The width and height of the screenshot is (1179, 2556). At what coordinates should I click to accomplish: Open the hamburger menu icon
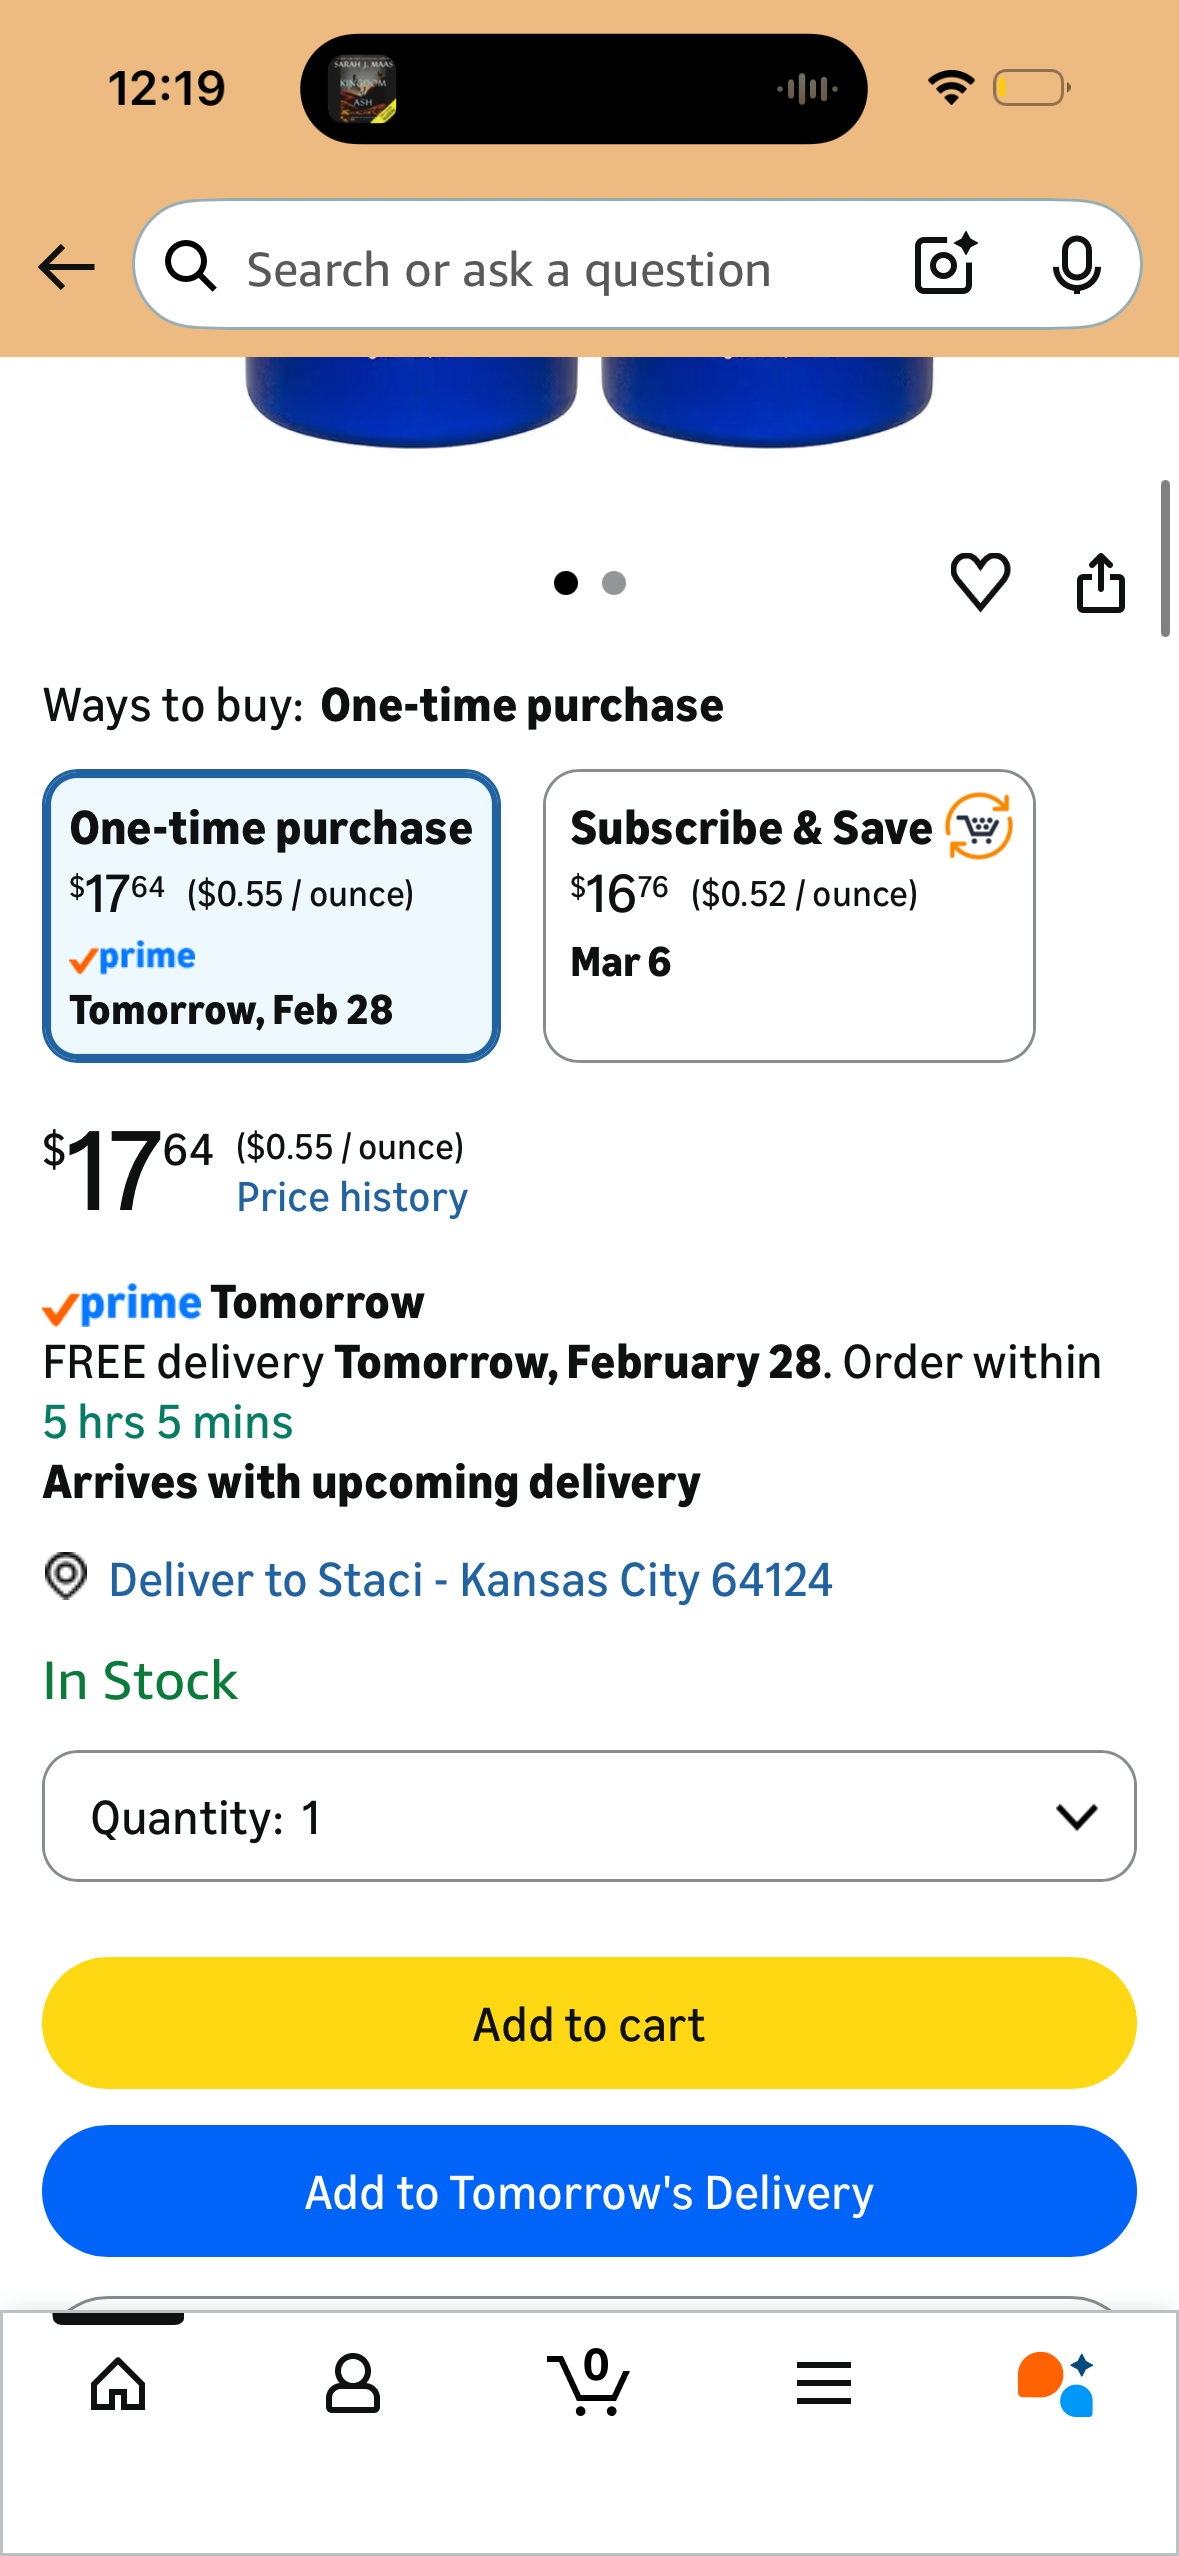[x=824, y=2383]
